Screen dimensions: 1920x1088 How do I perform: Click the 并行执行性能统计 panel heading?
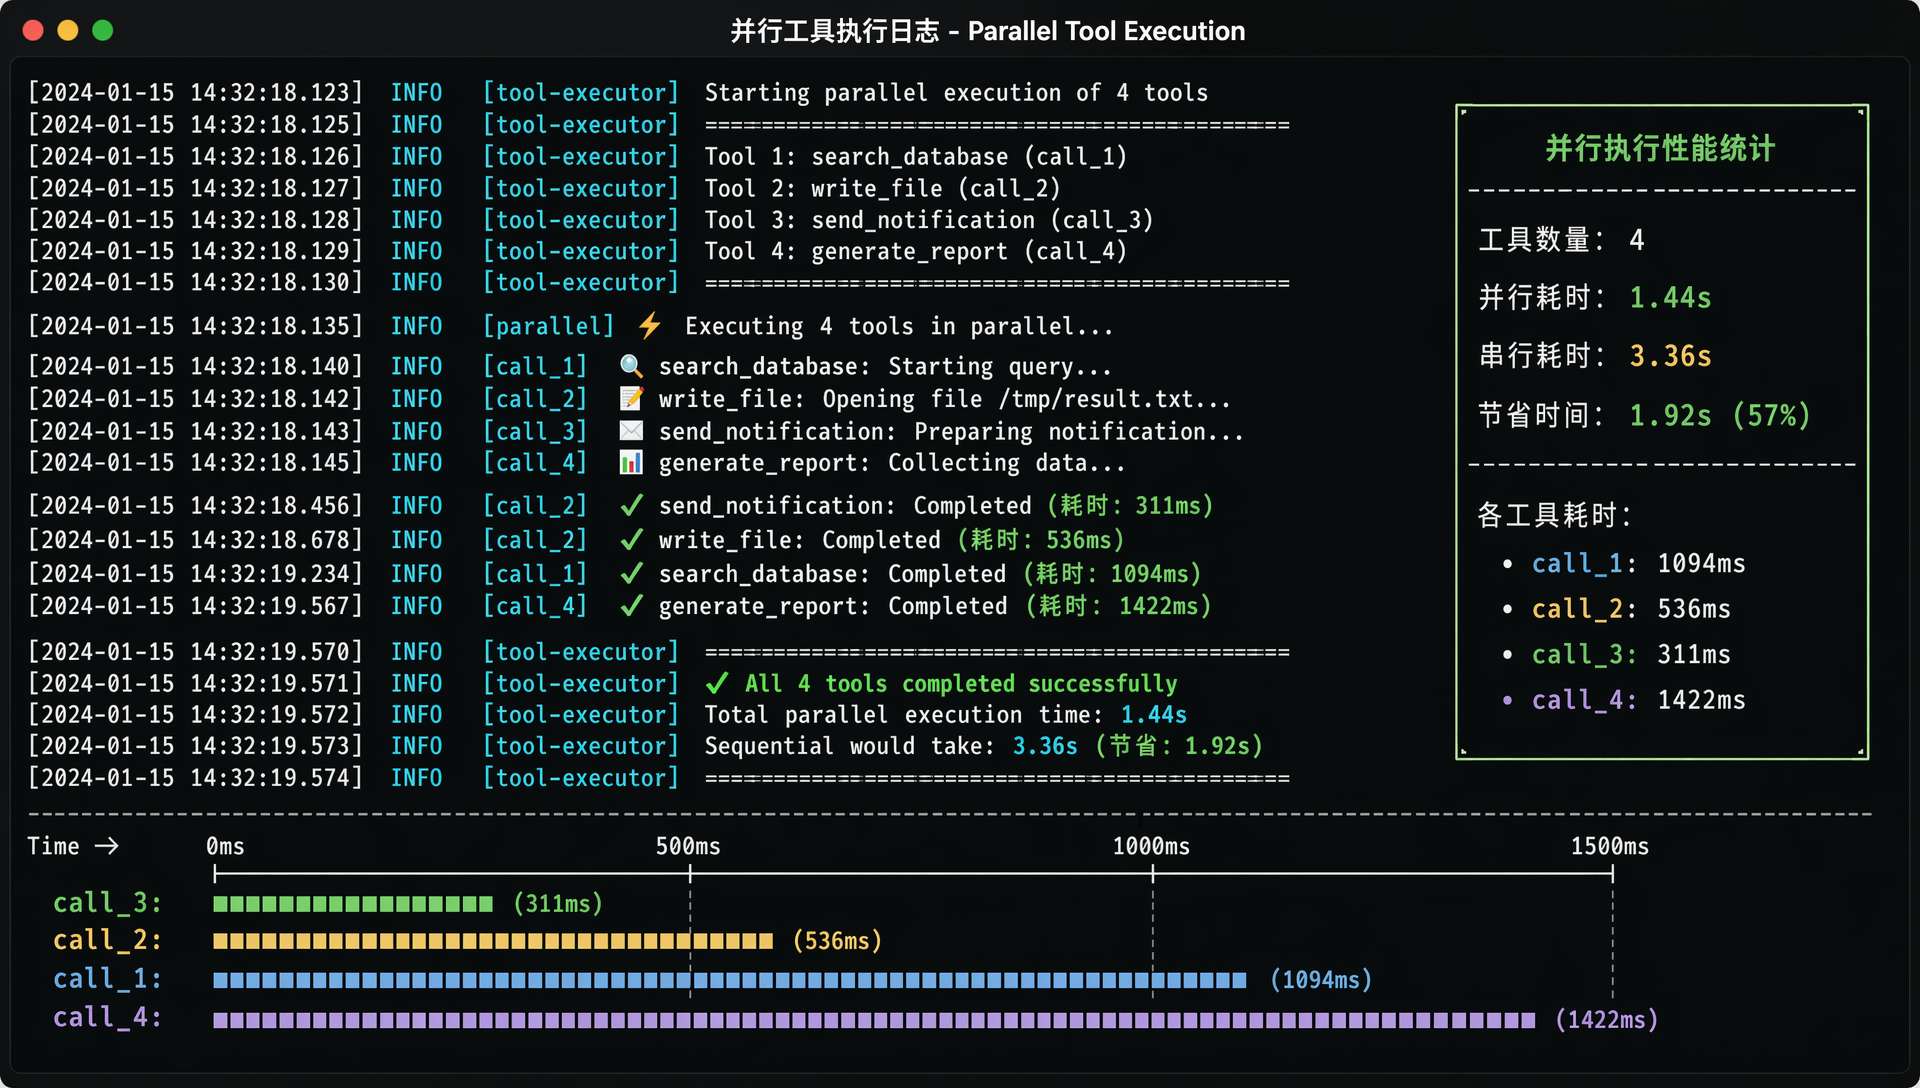coord(1660,148)
